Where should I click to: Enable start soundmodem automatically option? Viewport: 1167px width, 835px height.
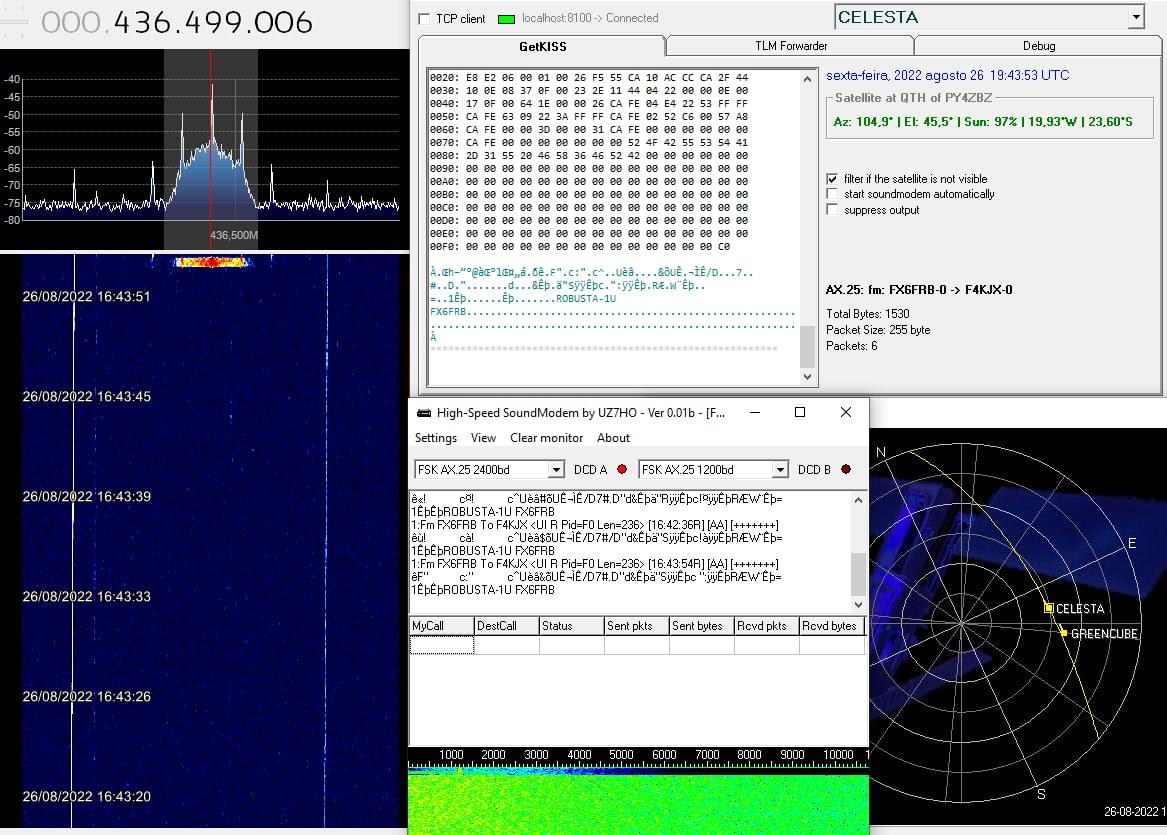tap(832, 194)
